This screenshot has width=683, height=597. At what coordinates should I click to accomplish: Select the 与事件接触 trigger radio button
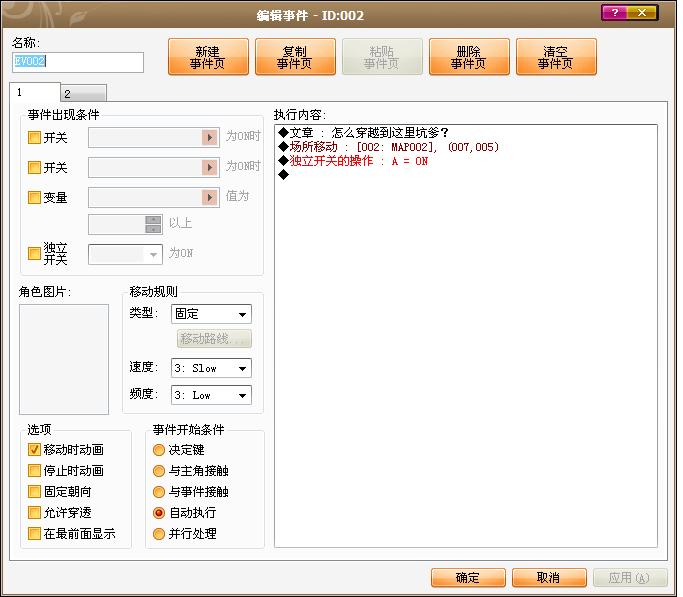[x=159, y=492]
